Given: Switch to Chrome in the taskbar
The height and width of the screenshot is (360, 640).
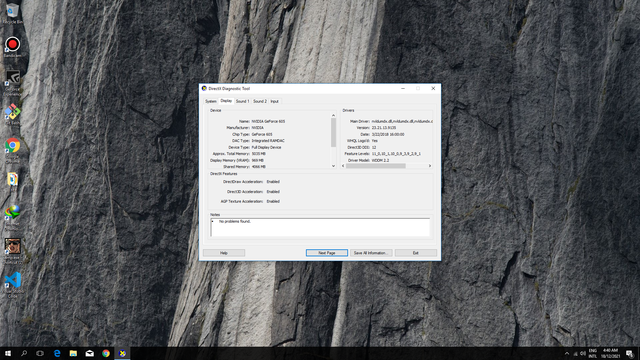Looking at the screenshot, I should (x=106, y=353).
